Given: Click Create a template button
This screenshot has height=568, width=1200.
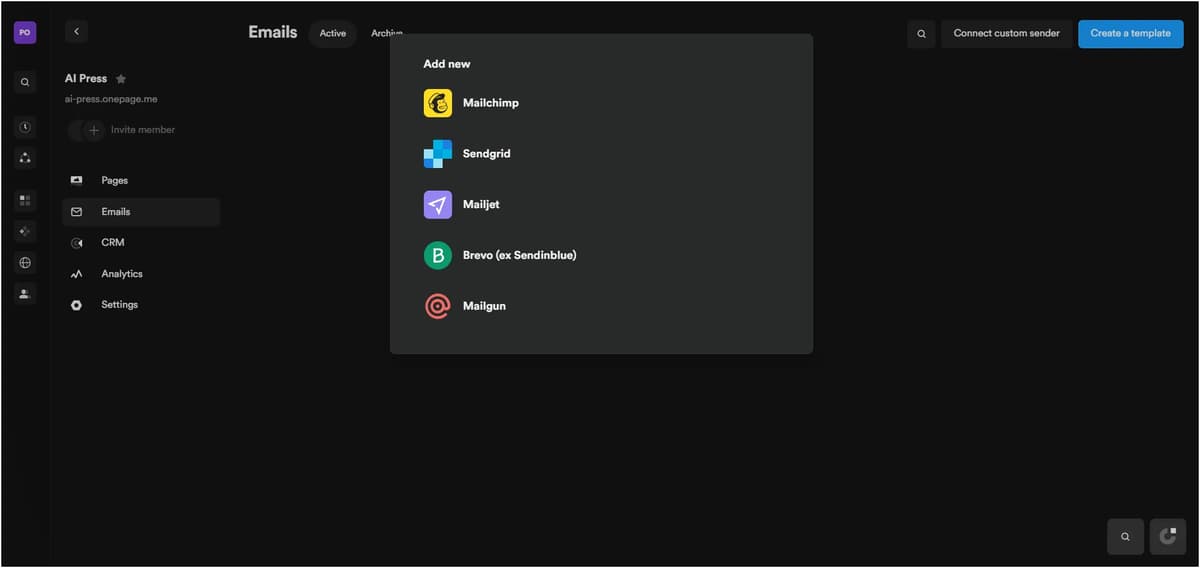Looking at the screenshot, I should point(1131,34).
